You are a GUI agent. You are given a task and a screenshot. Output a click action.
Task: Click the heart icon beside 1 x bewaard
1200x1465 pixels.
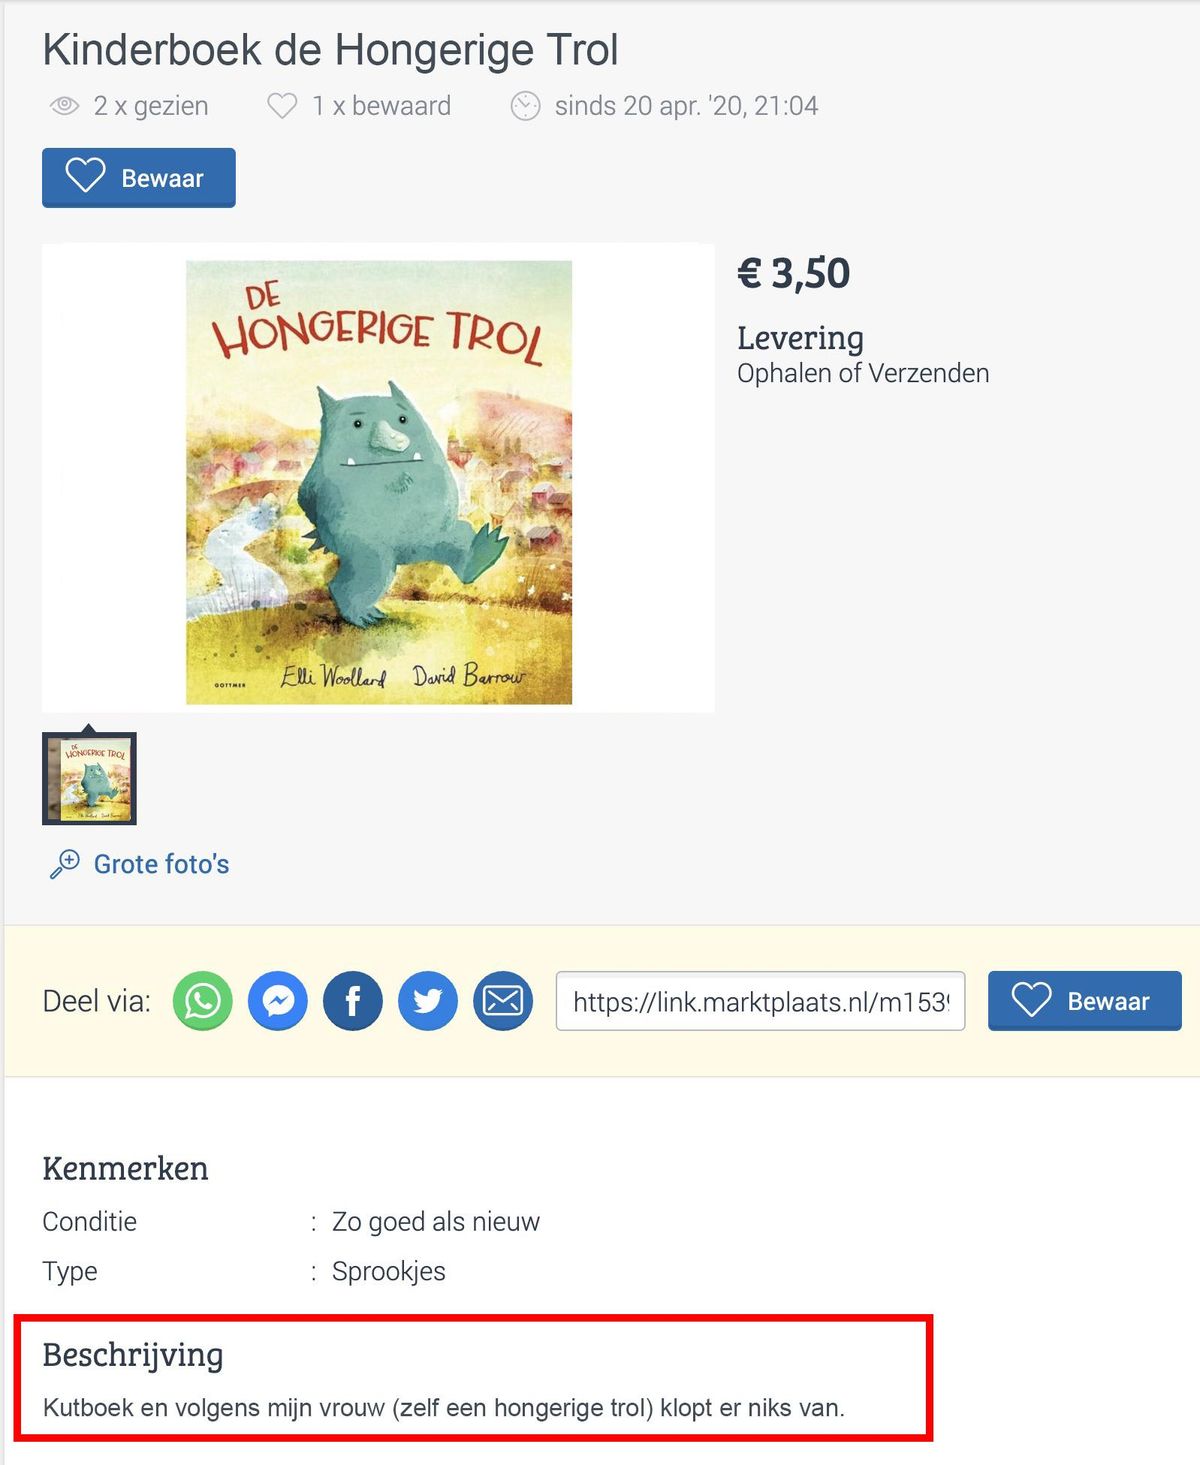(x=282, y=106)
